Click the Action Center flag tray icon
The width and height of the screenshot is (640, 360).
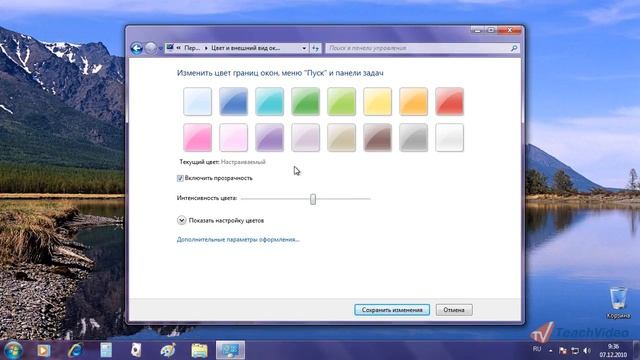[x=563, y=351]
